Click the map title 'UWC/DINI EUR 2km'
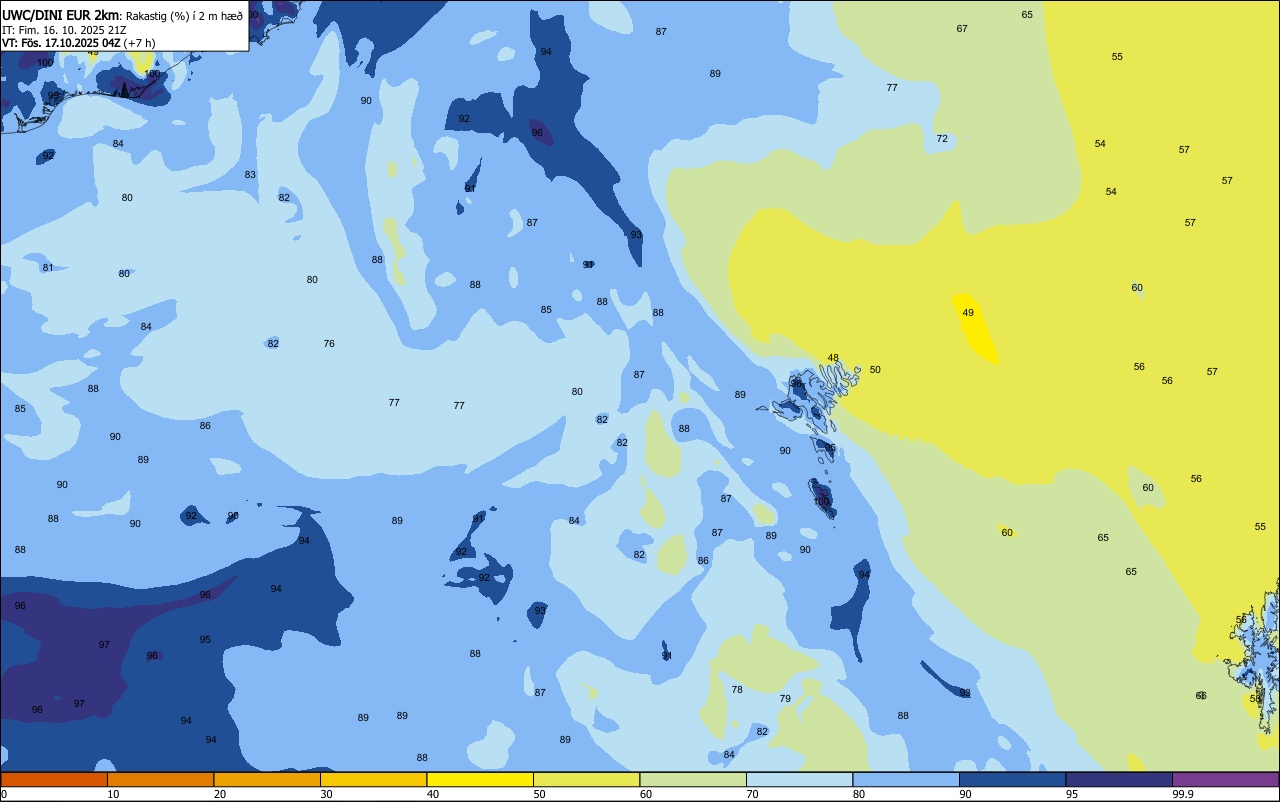The image size is (1280, 802). click(60, 15)
